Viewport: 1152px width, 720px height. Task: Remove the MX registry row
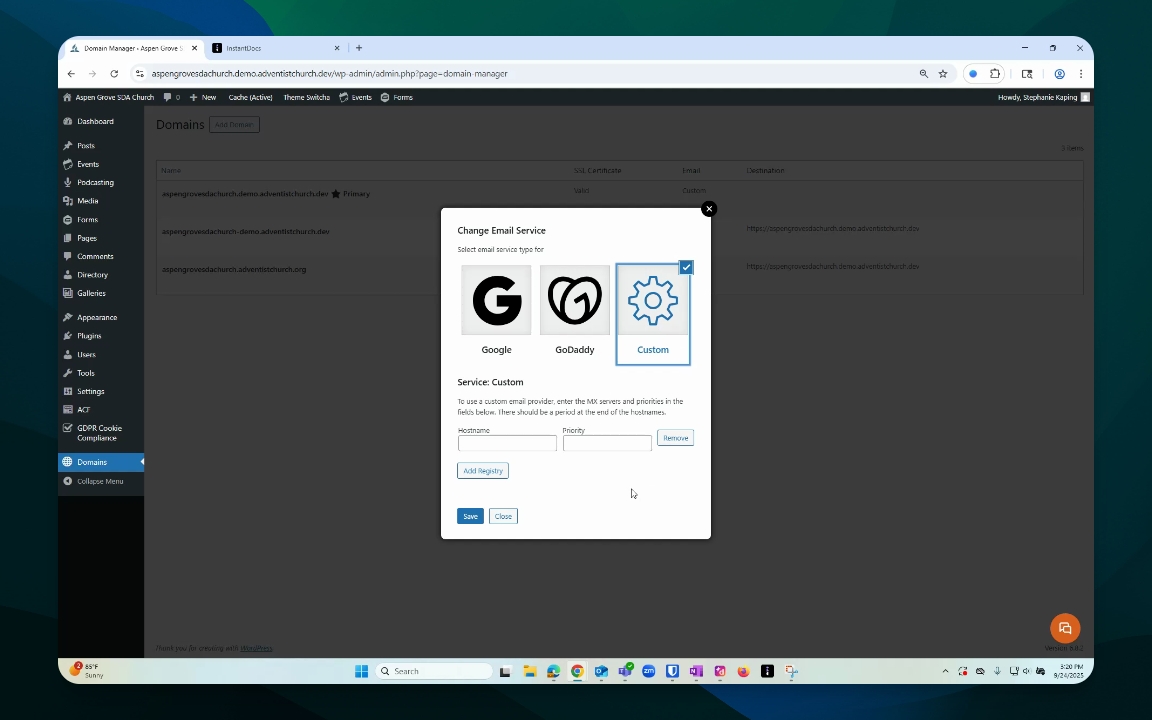click(675, 438)
